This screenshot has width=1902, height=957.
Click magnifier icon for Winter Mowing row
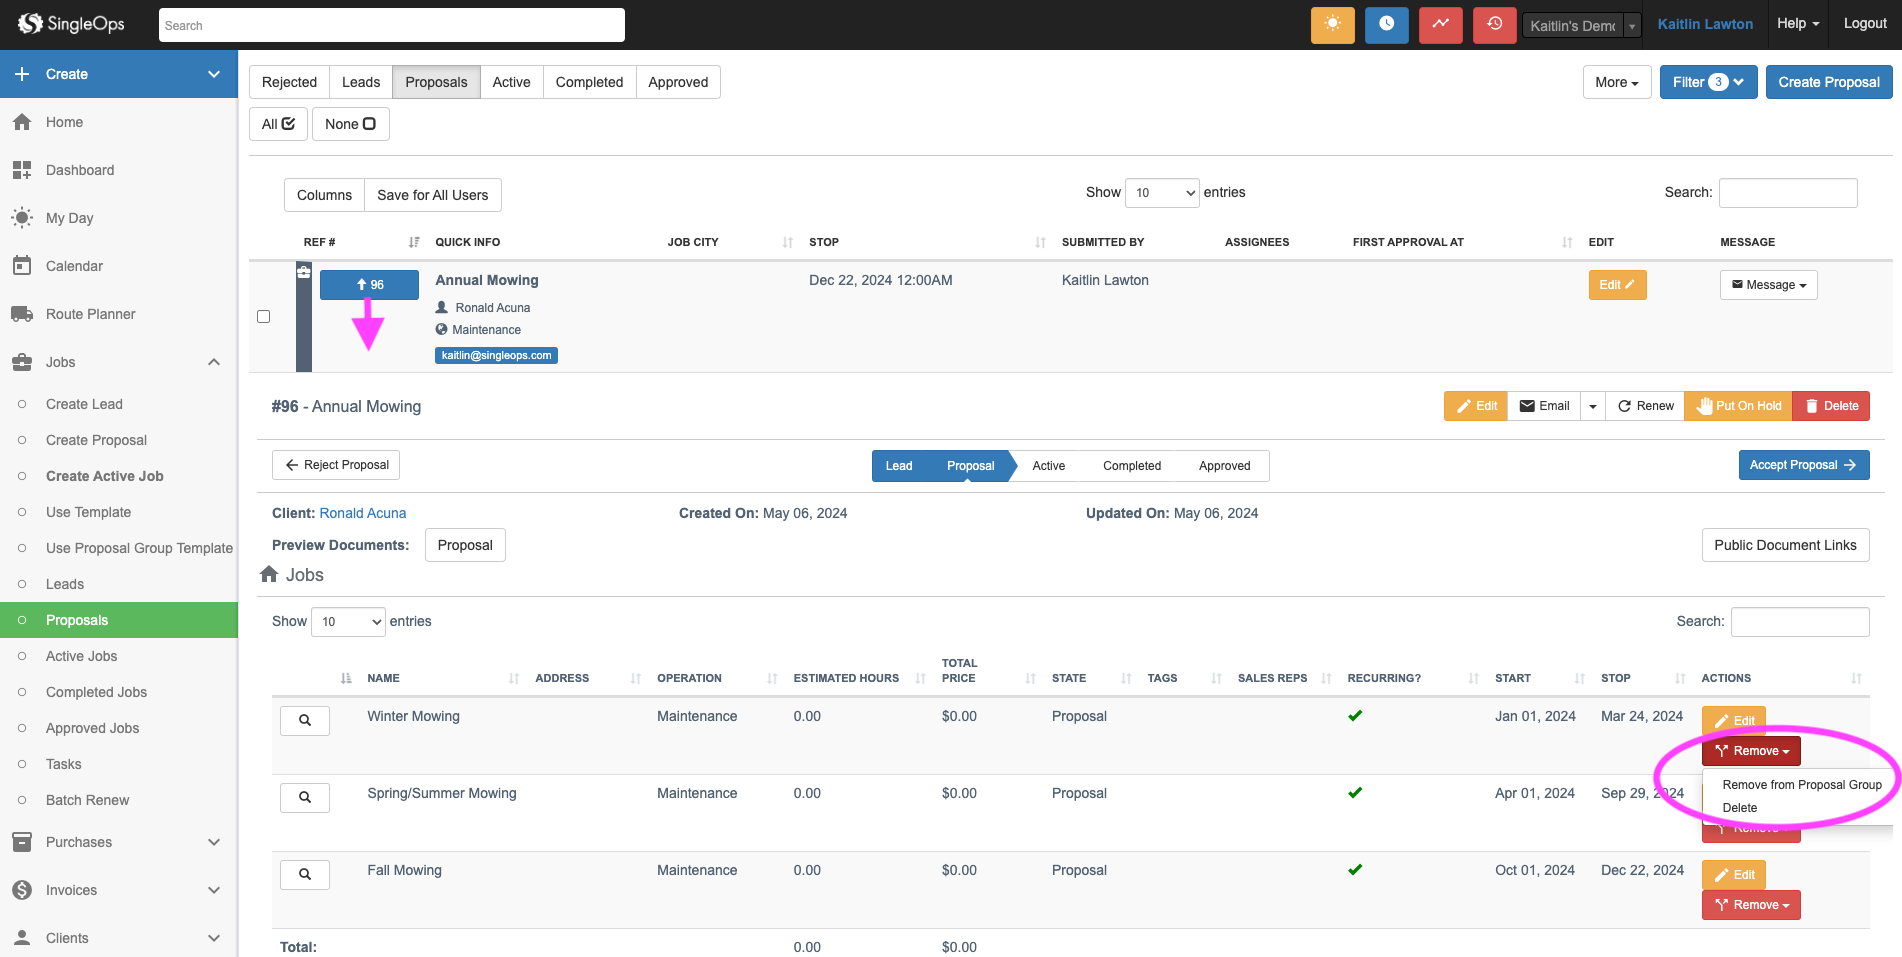pos(305,720)
